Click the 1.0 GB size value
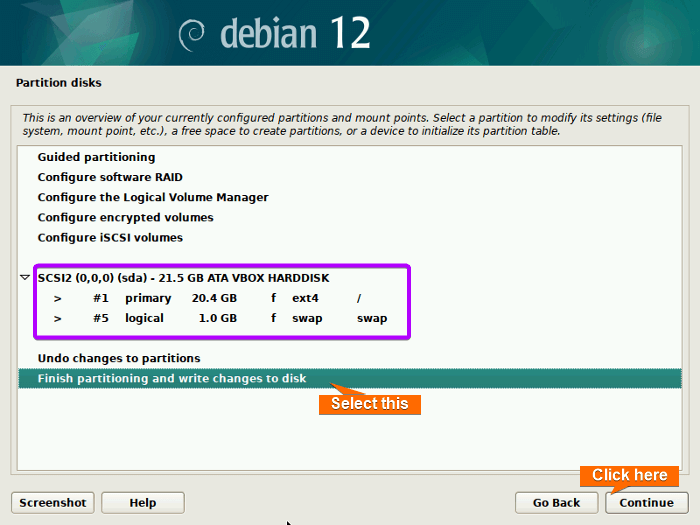 (218, 318)
